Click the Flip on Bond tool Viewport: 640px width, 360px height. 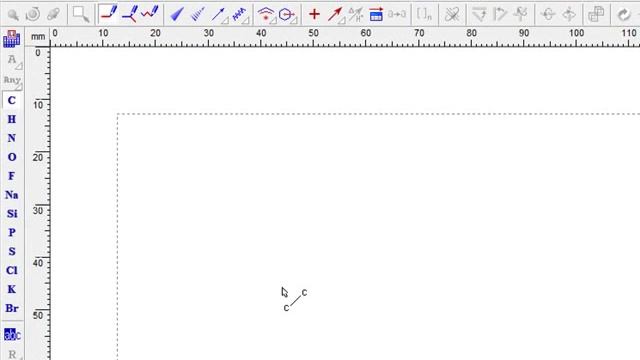tap(500, 15)
